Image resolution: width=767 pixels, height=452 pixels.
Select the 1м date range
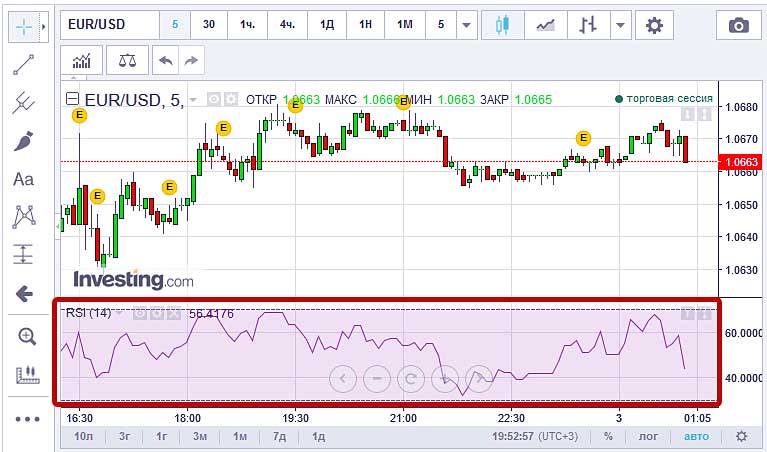(x=240, y=436)
